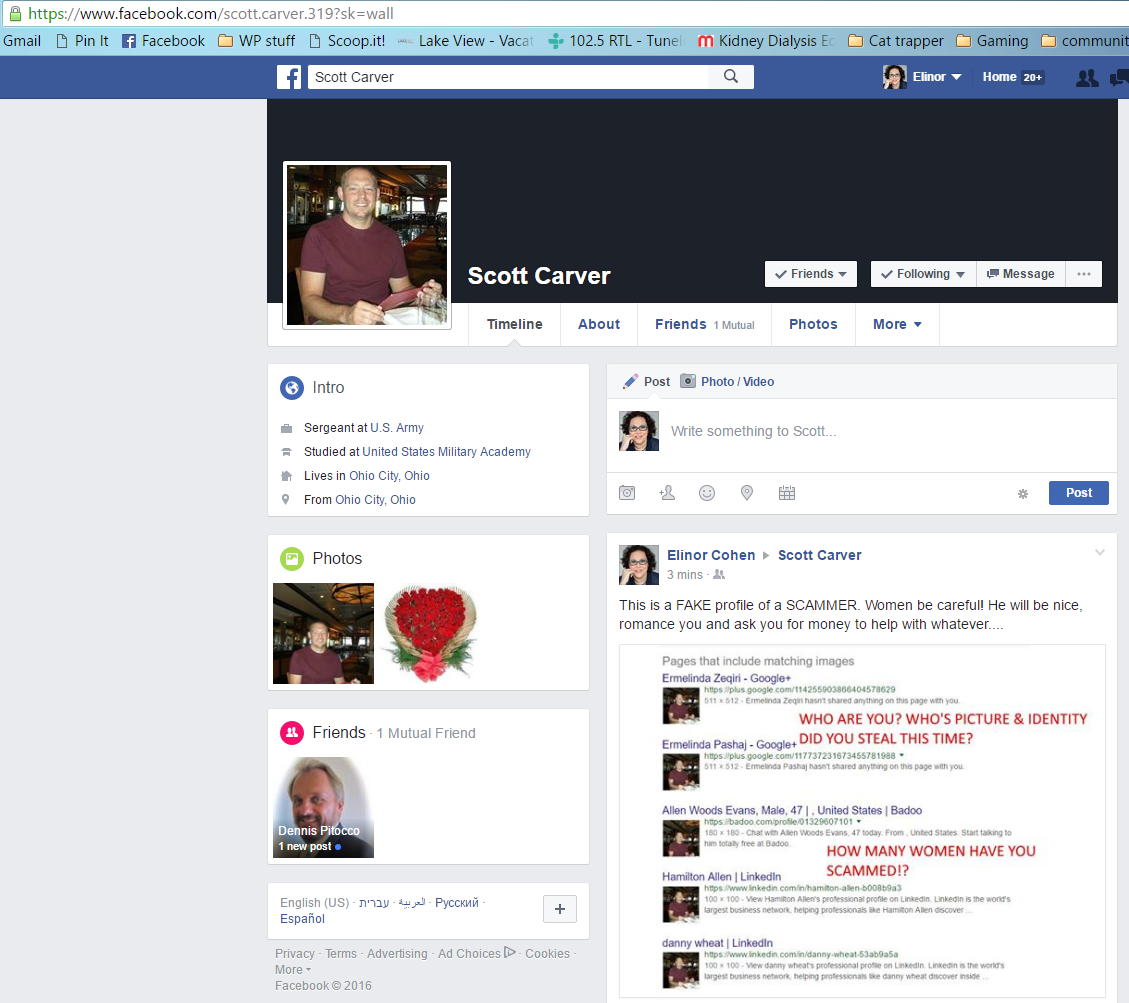Viewport: 1129px width, 1003px height.
Task: Click the 3 mins post timestamp
Action: coord(684,575)
